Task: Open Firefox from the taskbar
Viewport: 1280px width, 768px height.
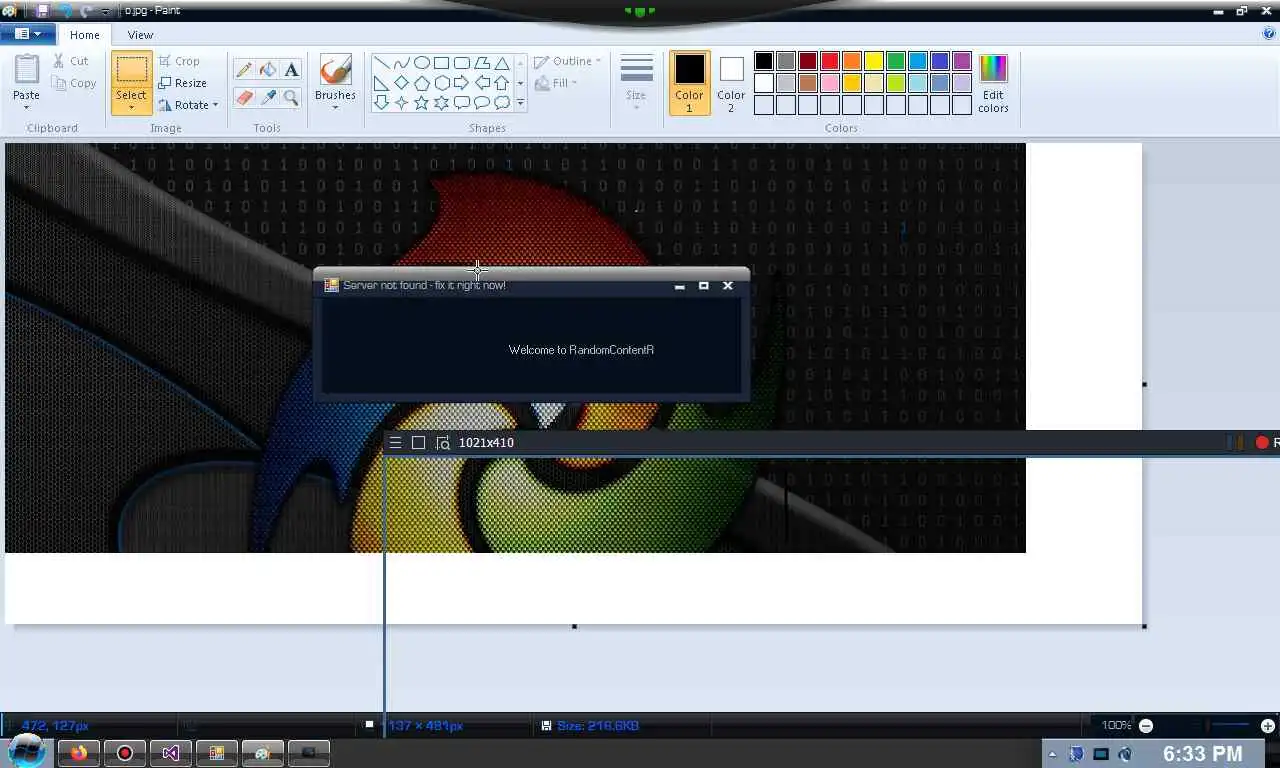Action: (79, 753)
